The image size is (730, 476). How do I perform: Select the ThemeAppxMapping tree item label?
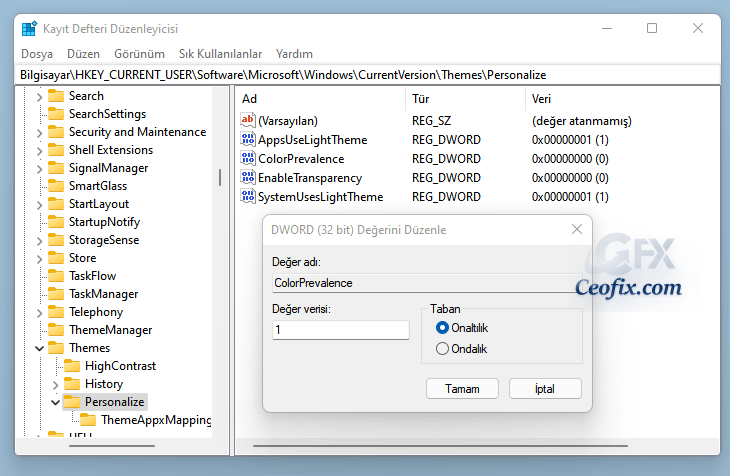(156, 420)
